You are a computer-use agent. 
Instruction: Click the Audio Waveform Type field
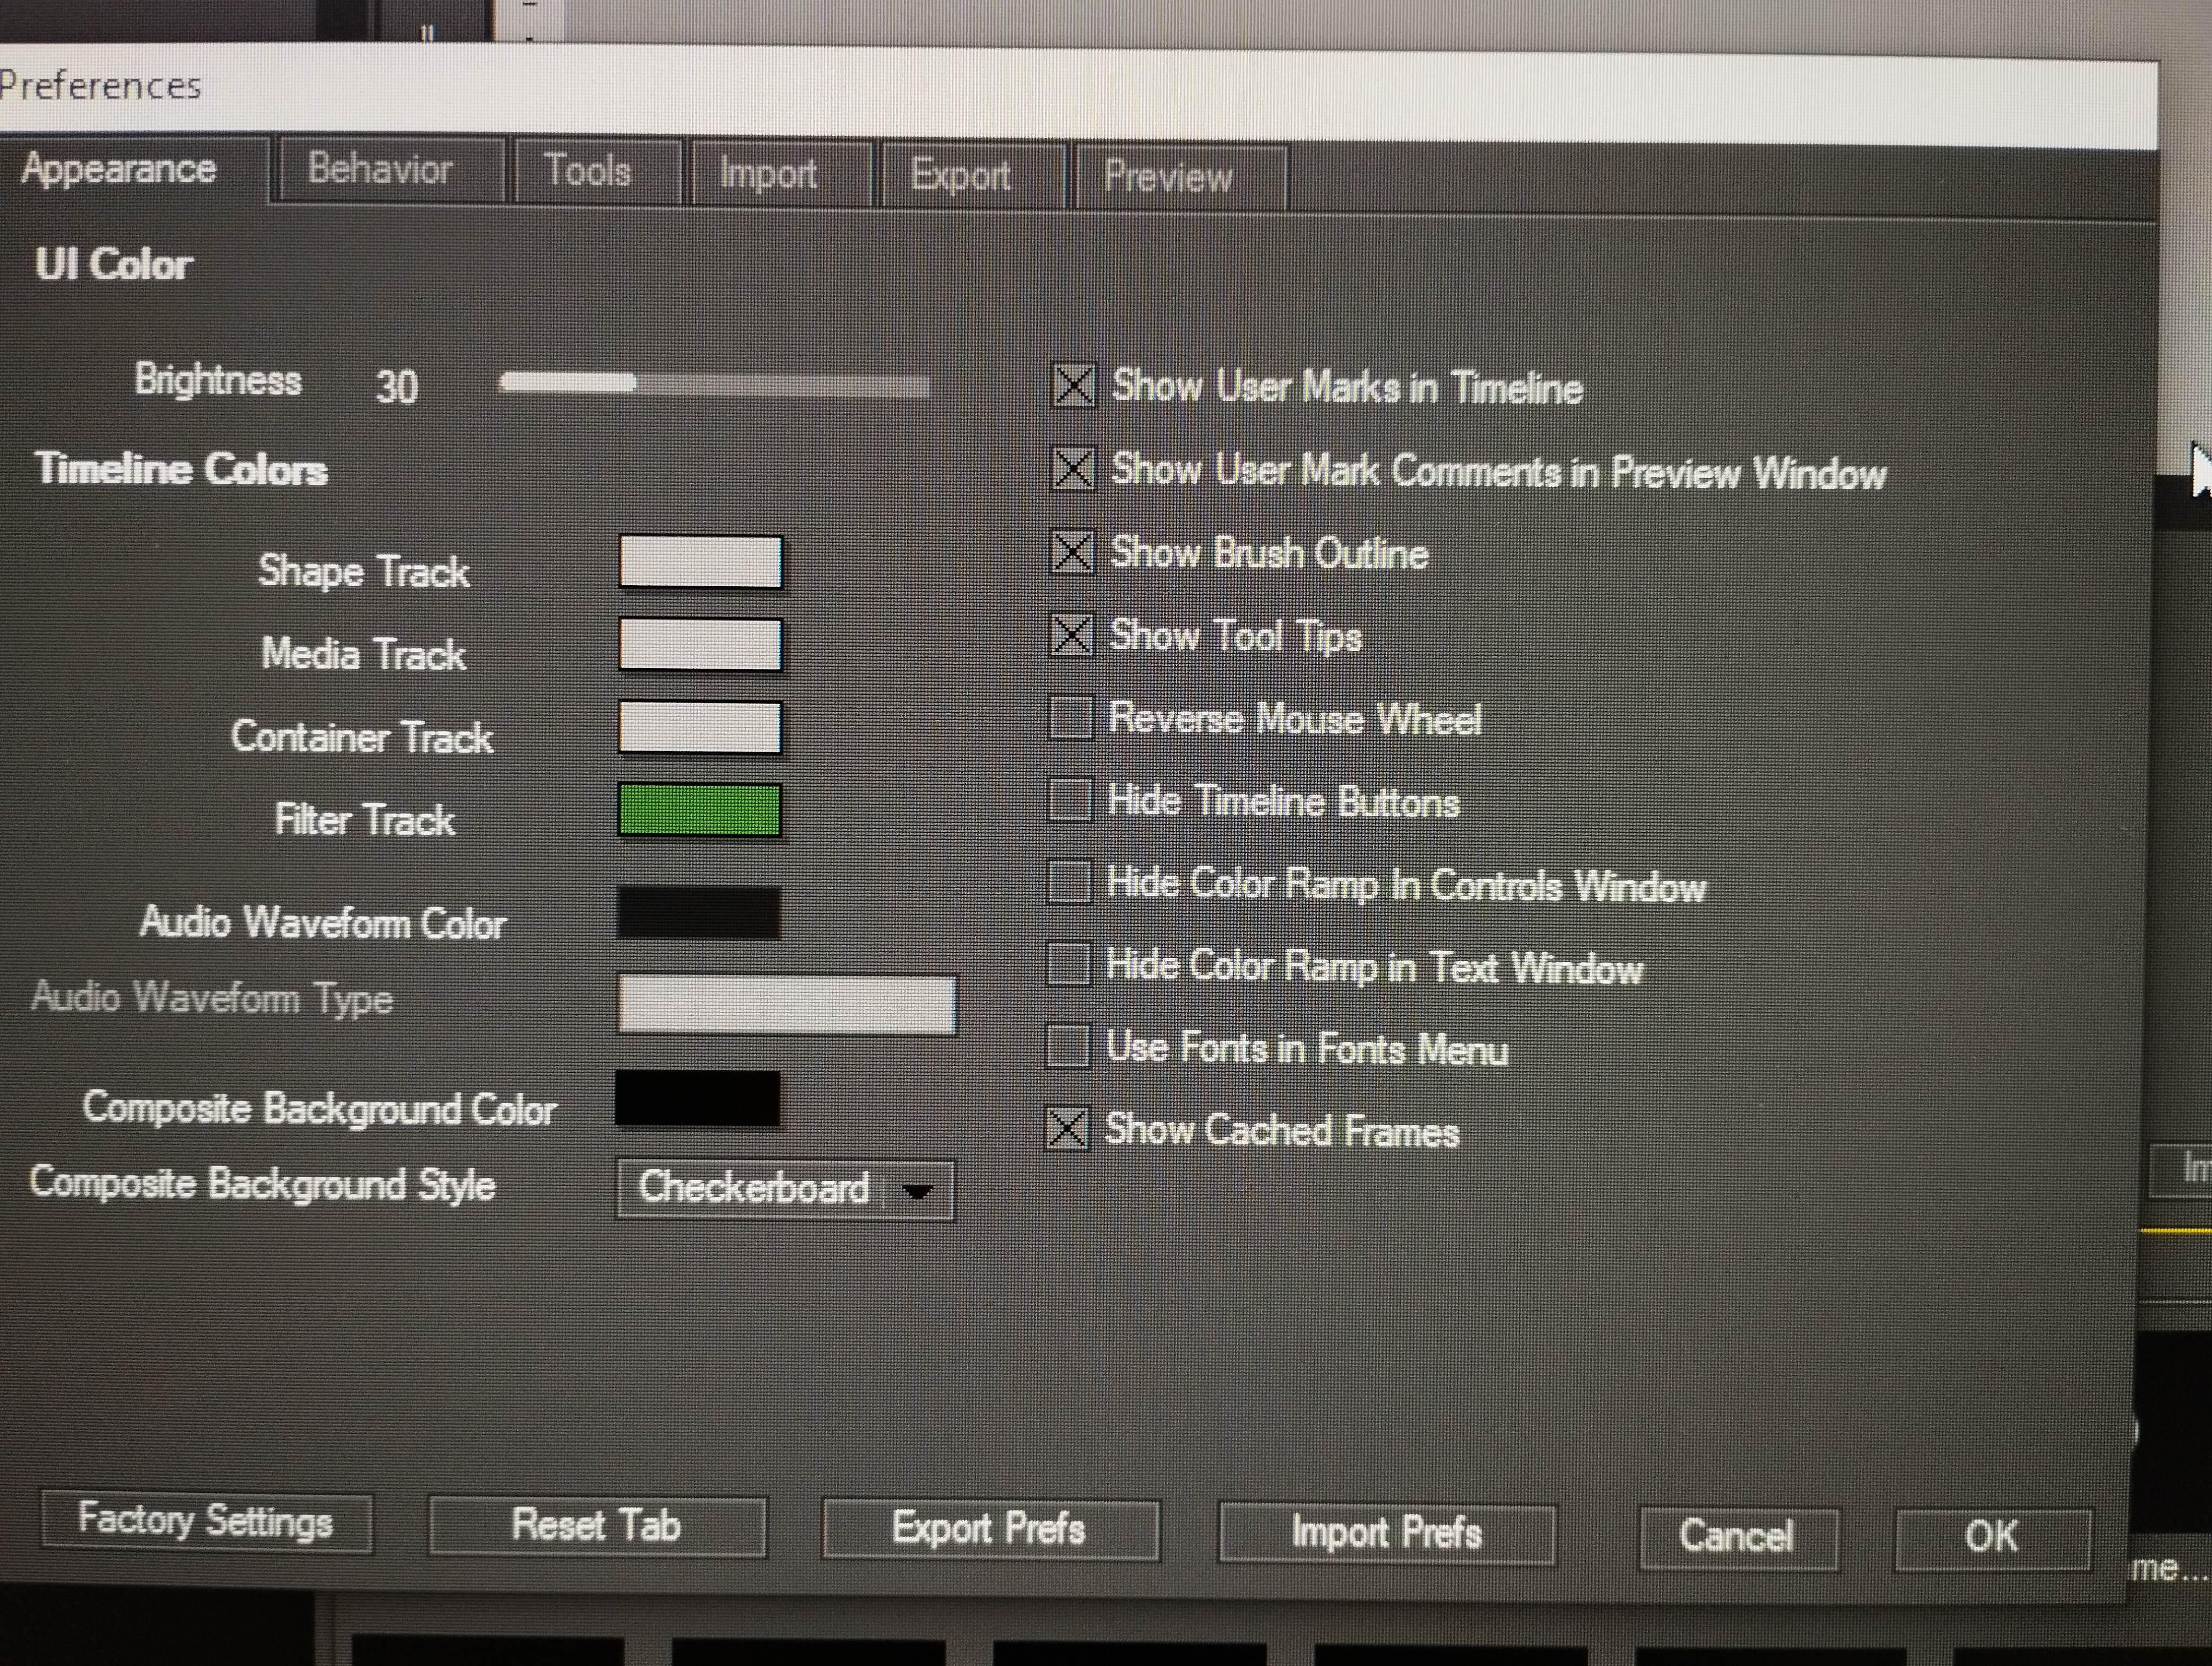click(787, 1004)
